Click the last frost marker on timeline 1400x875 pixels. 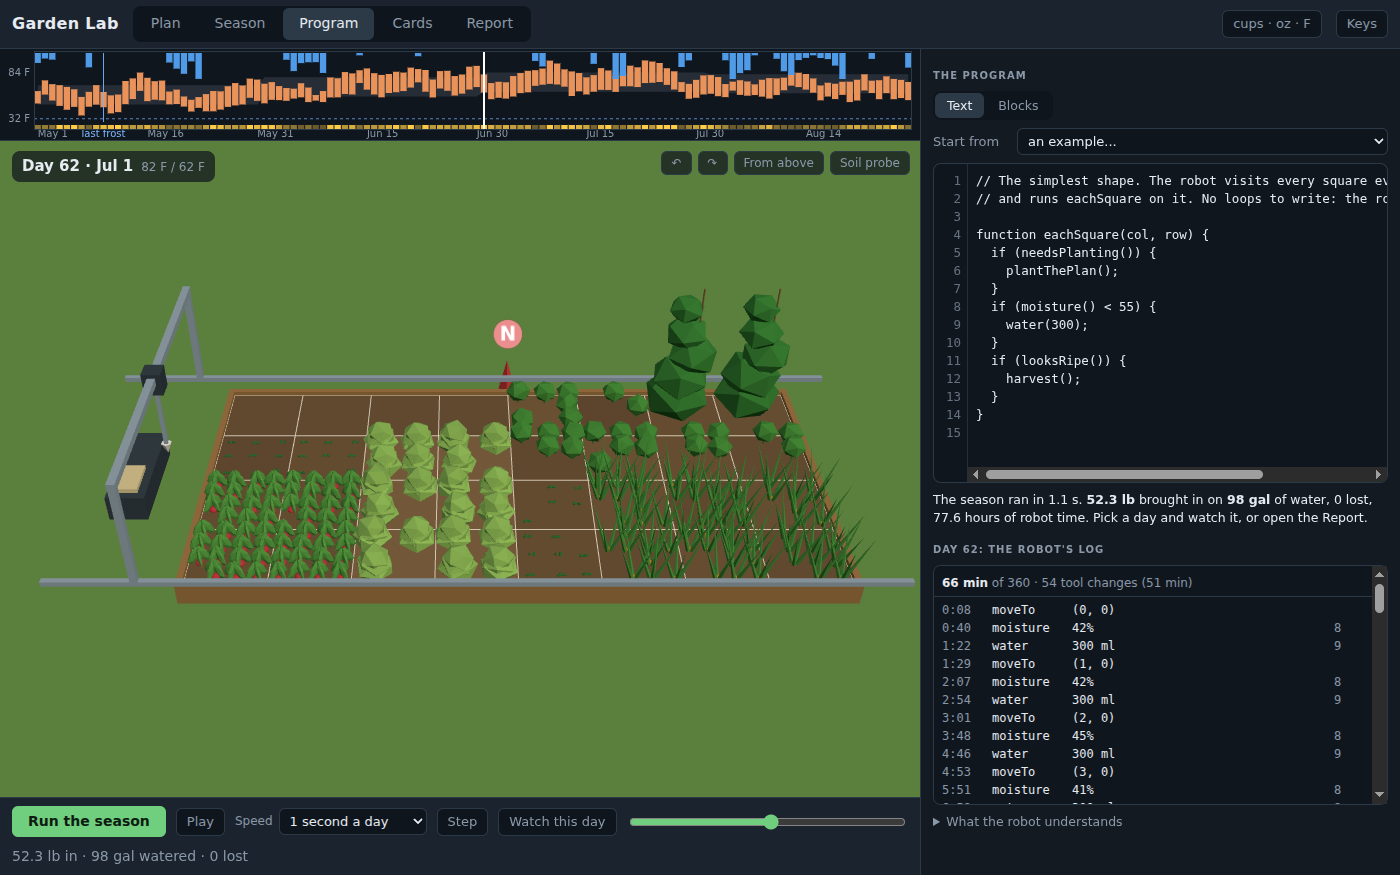[x=103, y=134]
